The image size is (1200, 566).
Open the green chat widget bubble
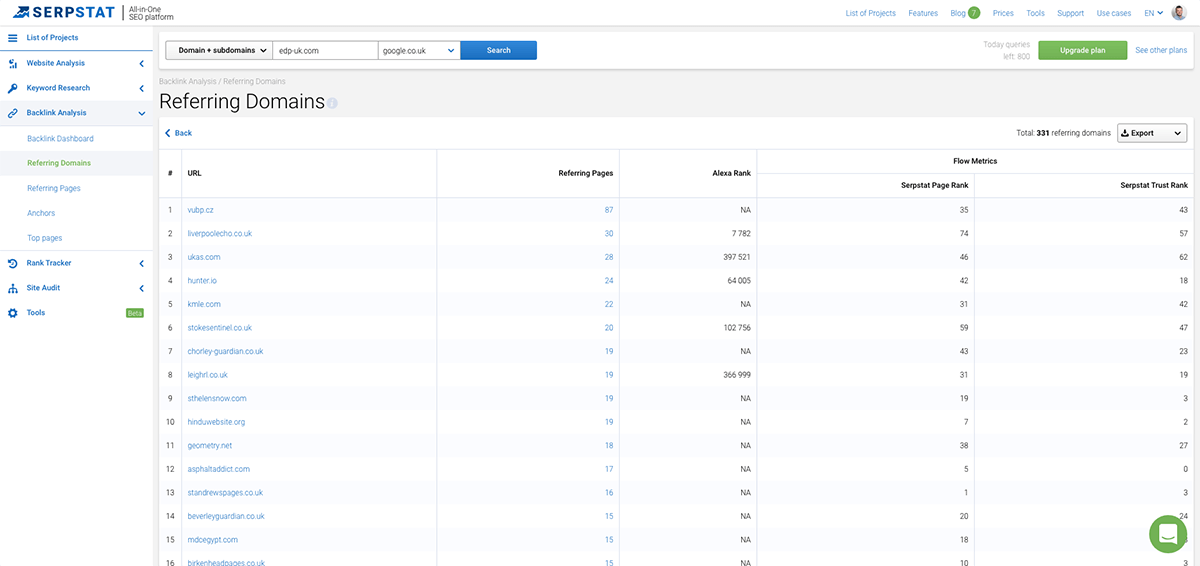tap(1167, 534)
